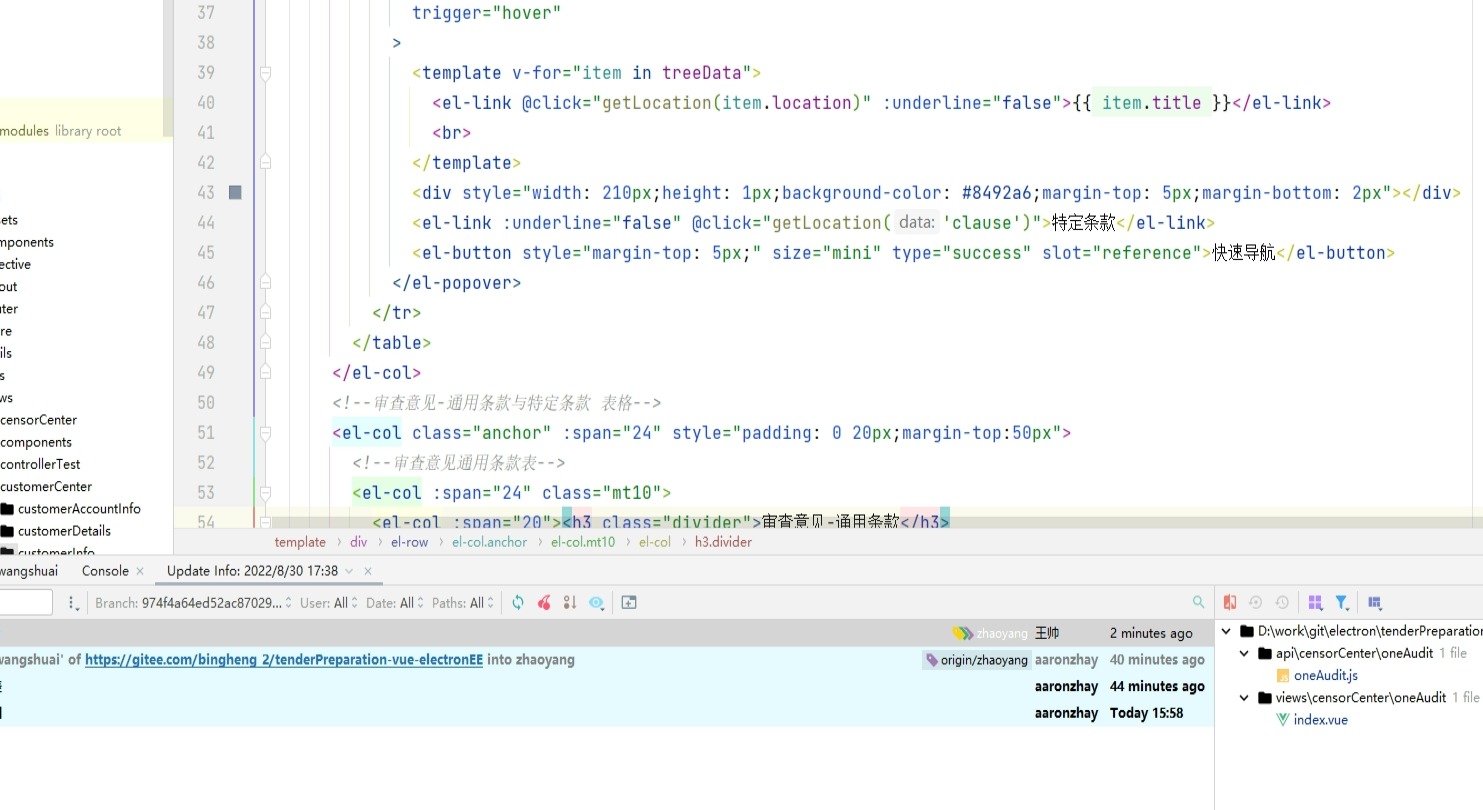Select el-row in the breadcrumb bar
This screenshot has height=810, width=1483.
(409, 542)
